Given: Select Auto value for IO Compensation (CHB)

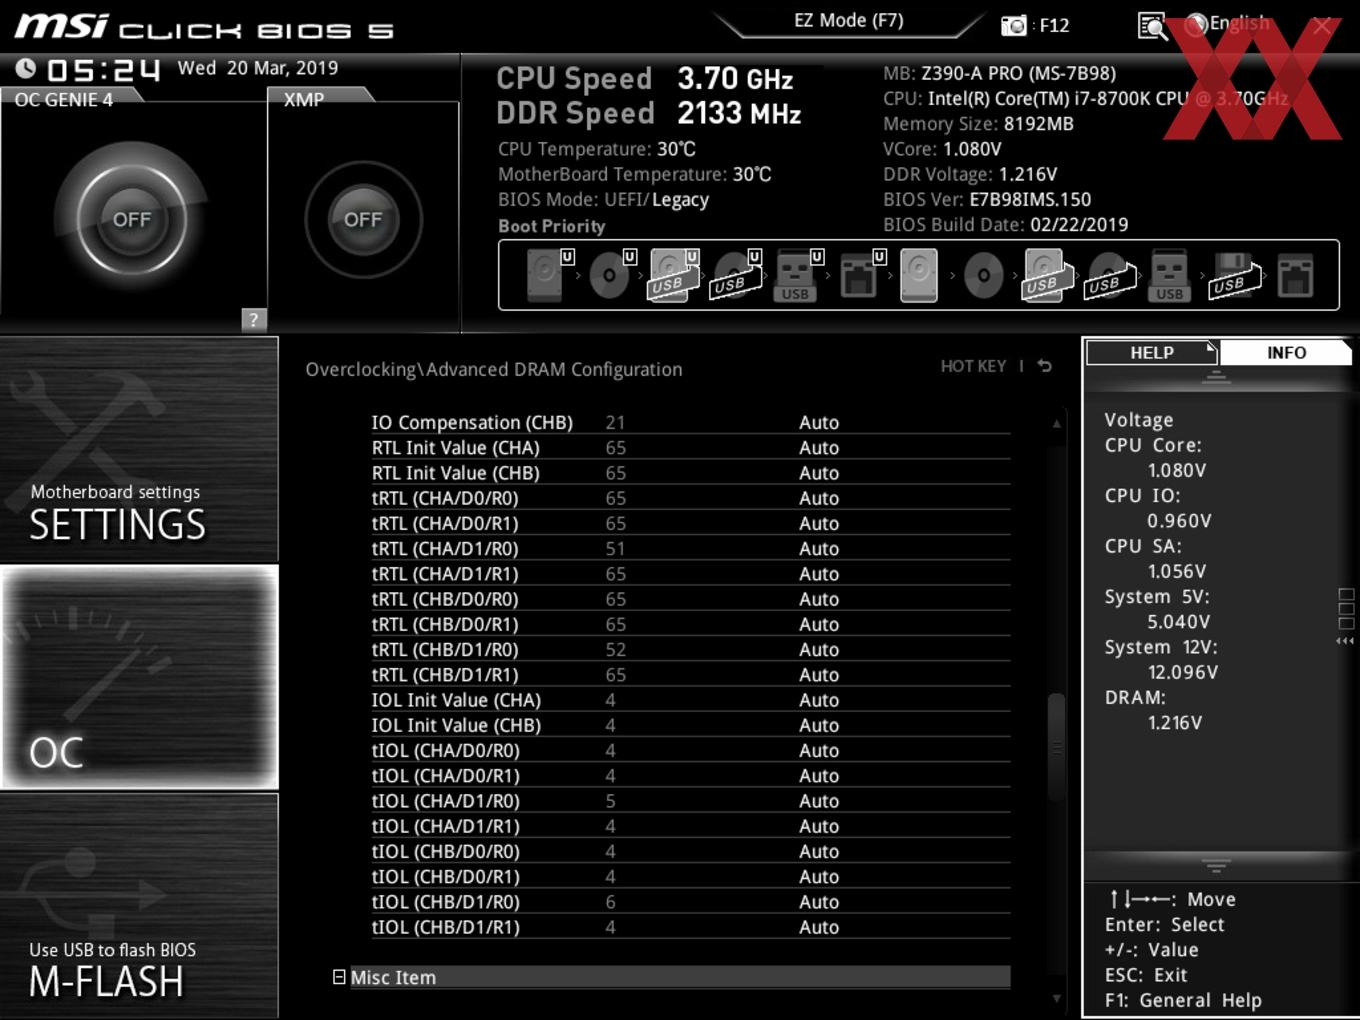Looking at the screenshot, I should tap(819, 422).
